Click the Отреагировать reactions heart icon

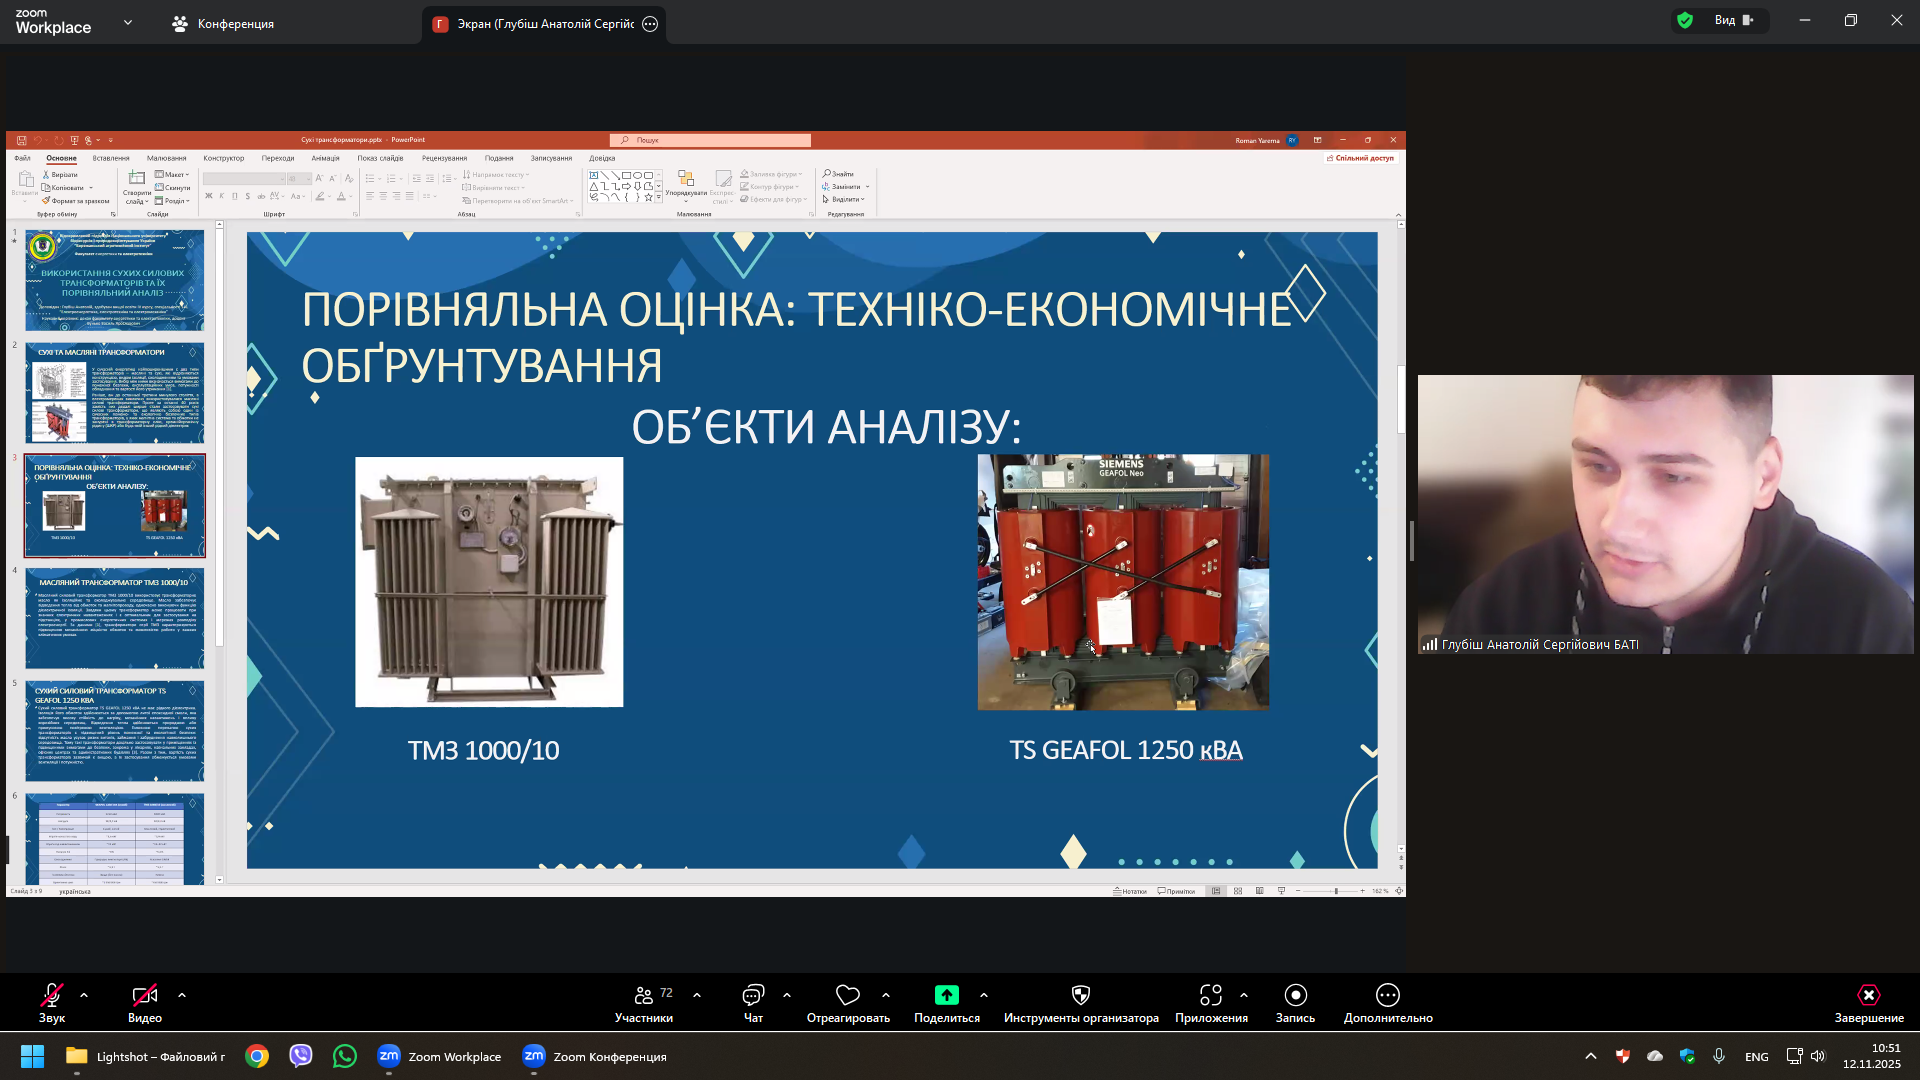[x=848, y=995]
